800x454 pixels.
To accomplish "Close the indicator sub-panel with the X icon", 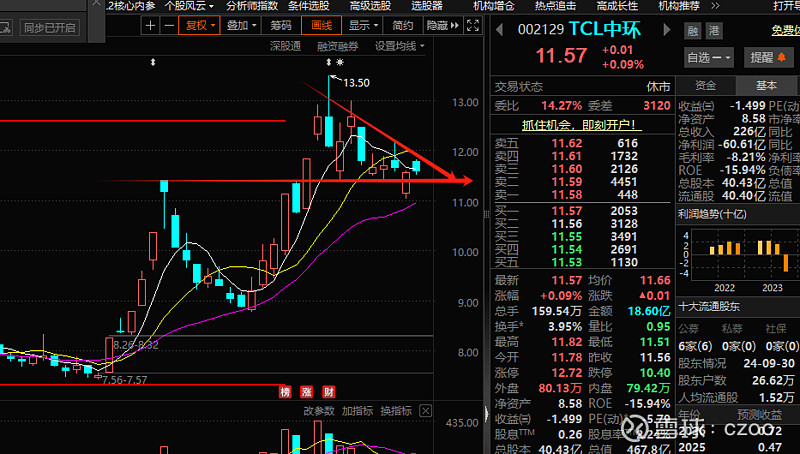I will point(426,411).
